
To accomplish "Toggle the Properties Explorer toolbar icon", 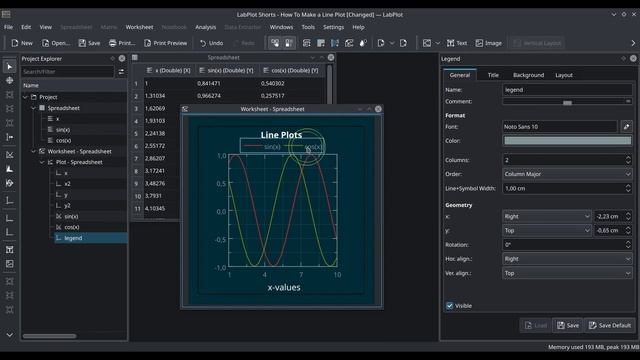I will click(289, 43).
